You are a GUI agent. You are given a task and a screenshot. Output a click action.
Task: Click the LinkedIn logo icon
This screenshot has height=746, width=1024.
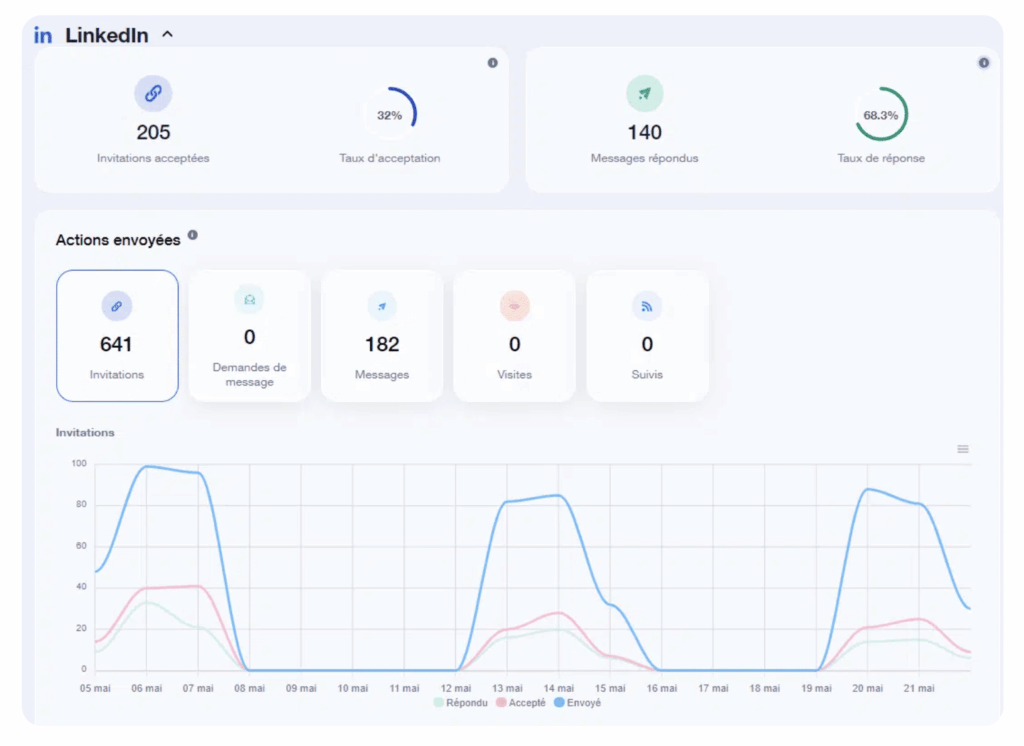tap(43, 35)
